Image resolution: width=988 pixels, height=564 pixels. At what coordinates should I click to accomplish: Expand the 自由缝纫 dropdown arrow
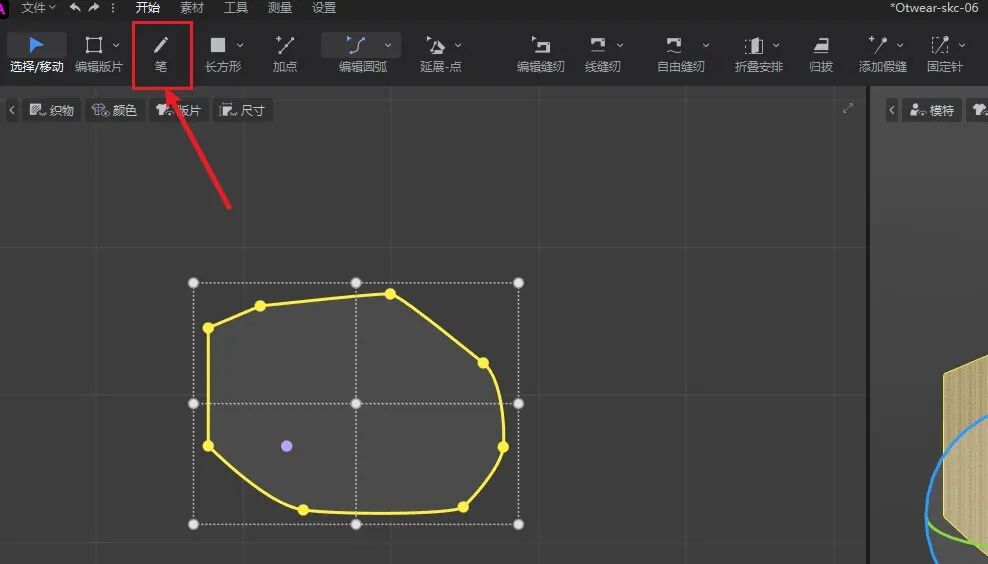pyautogui.click(x=706, y=45)
